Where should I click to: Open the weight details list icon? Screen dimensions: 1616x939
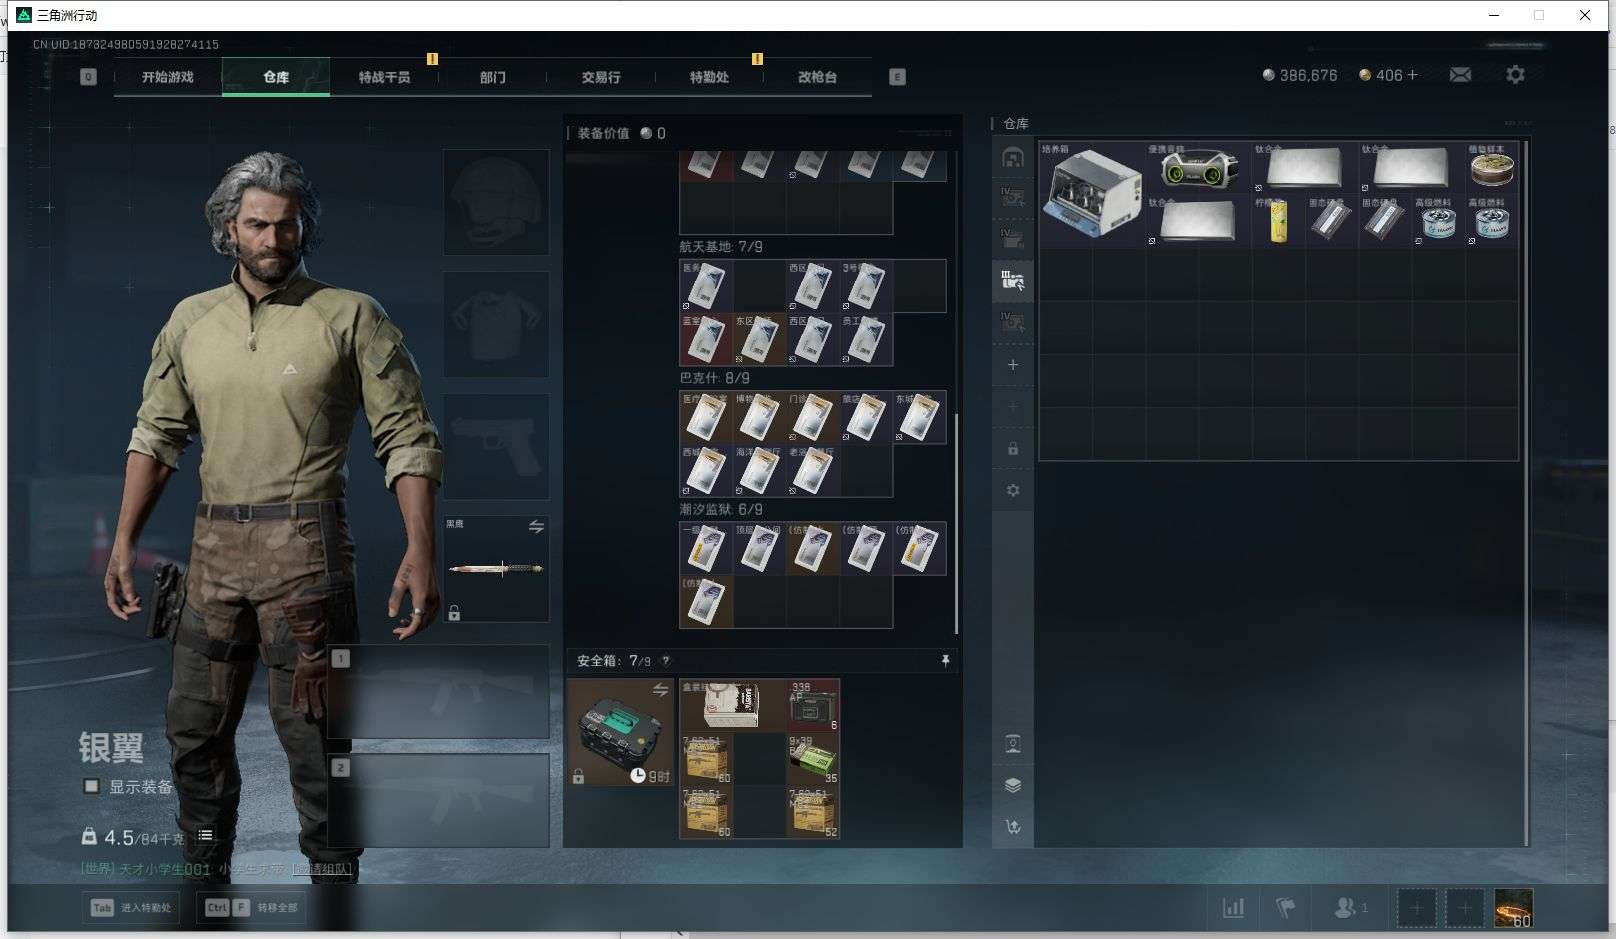point(205,836)
